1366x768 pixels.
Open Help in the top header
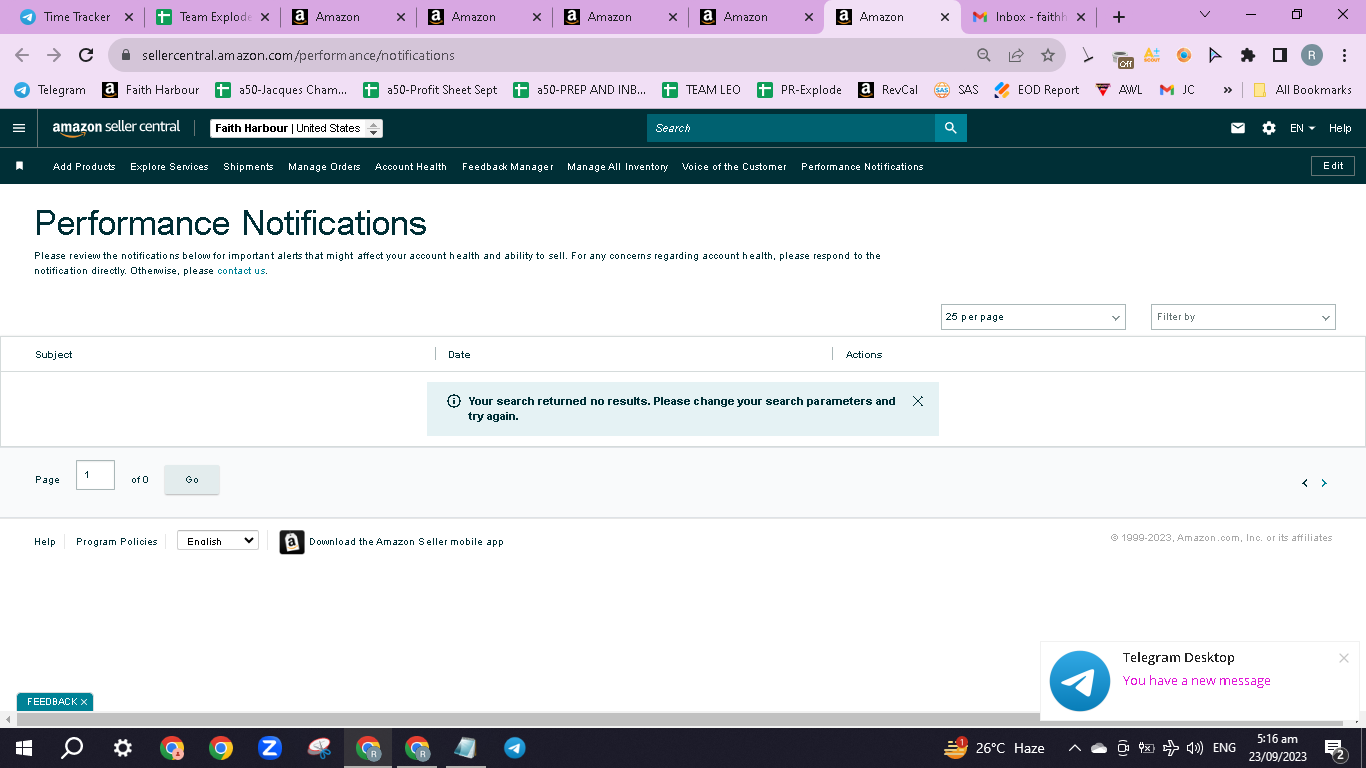click(1340, 128)
